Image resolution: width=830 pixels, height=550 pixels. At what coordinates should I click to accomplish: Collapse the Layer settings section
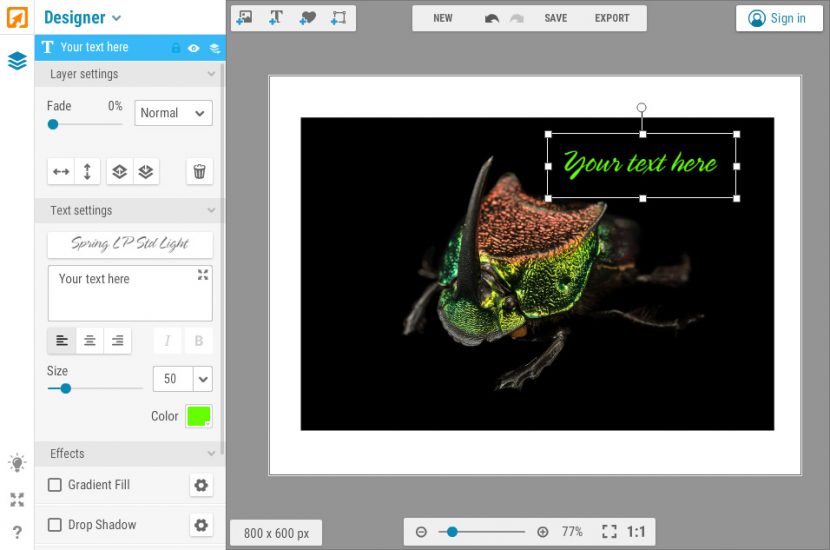(211, 74)
